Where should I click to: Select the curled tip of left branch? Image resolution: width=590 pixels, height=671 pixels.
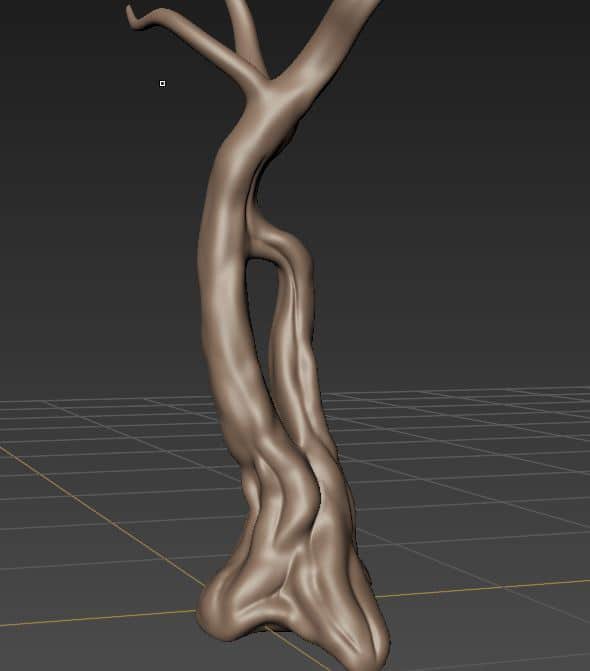click(x=136, y=19)
